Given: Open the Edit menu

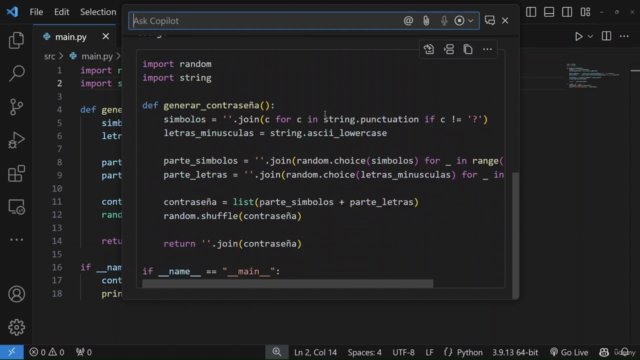Looking at the screenshot, I should pyautogui.click(x=62, y=12).
